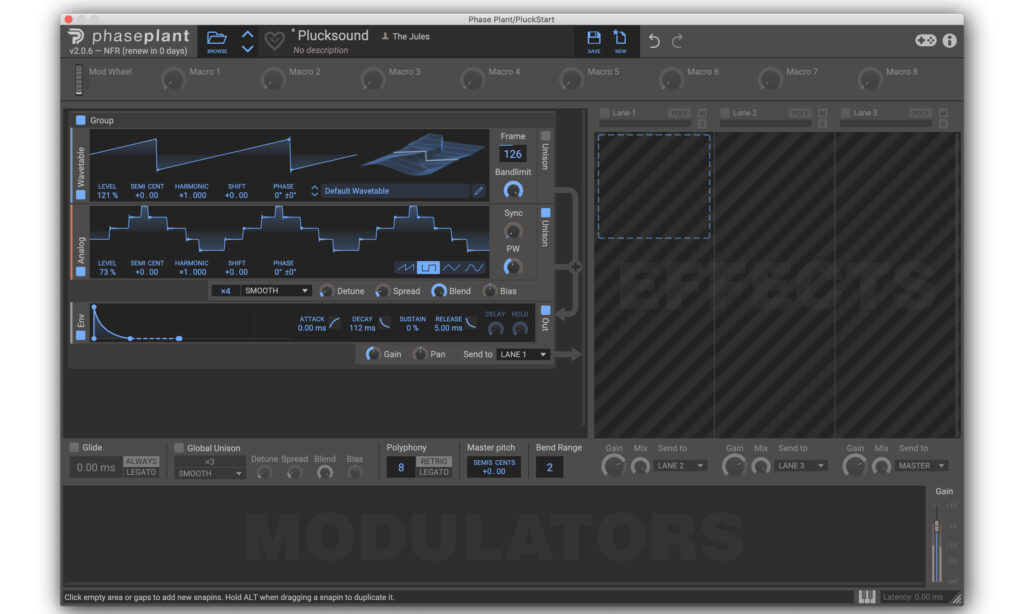Go to the next preset with down arrow
1024x614 pixels.
248,48
